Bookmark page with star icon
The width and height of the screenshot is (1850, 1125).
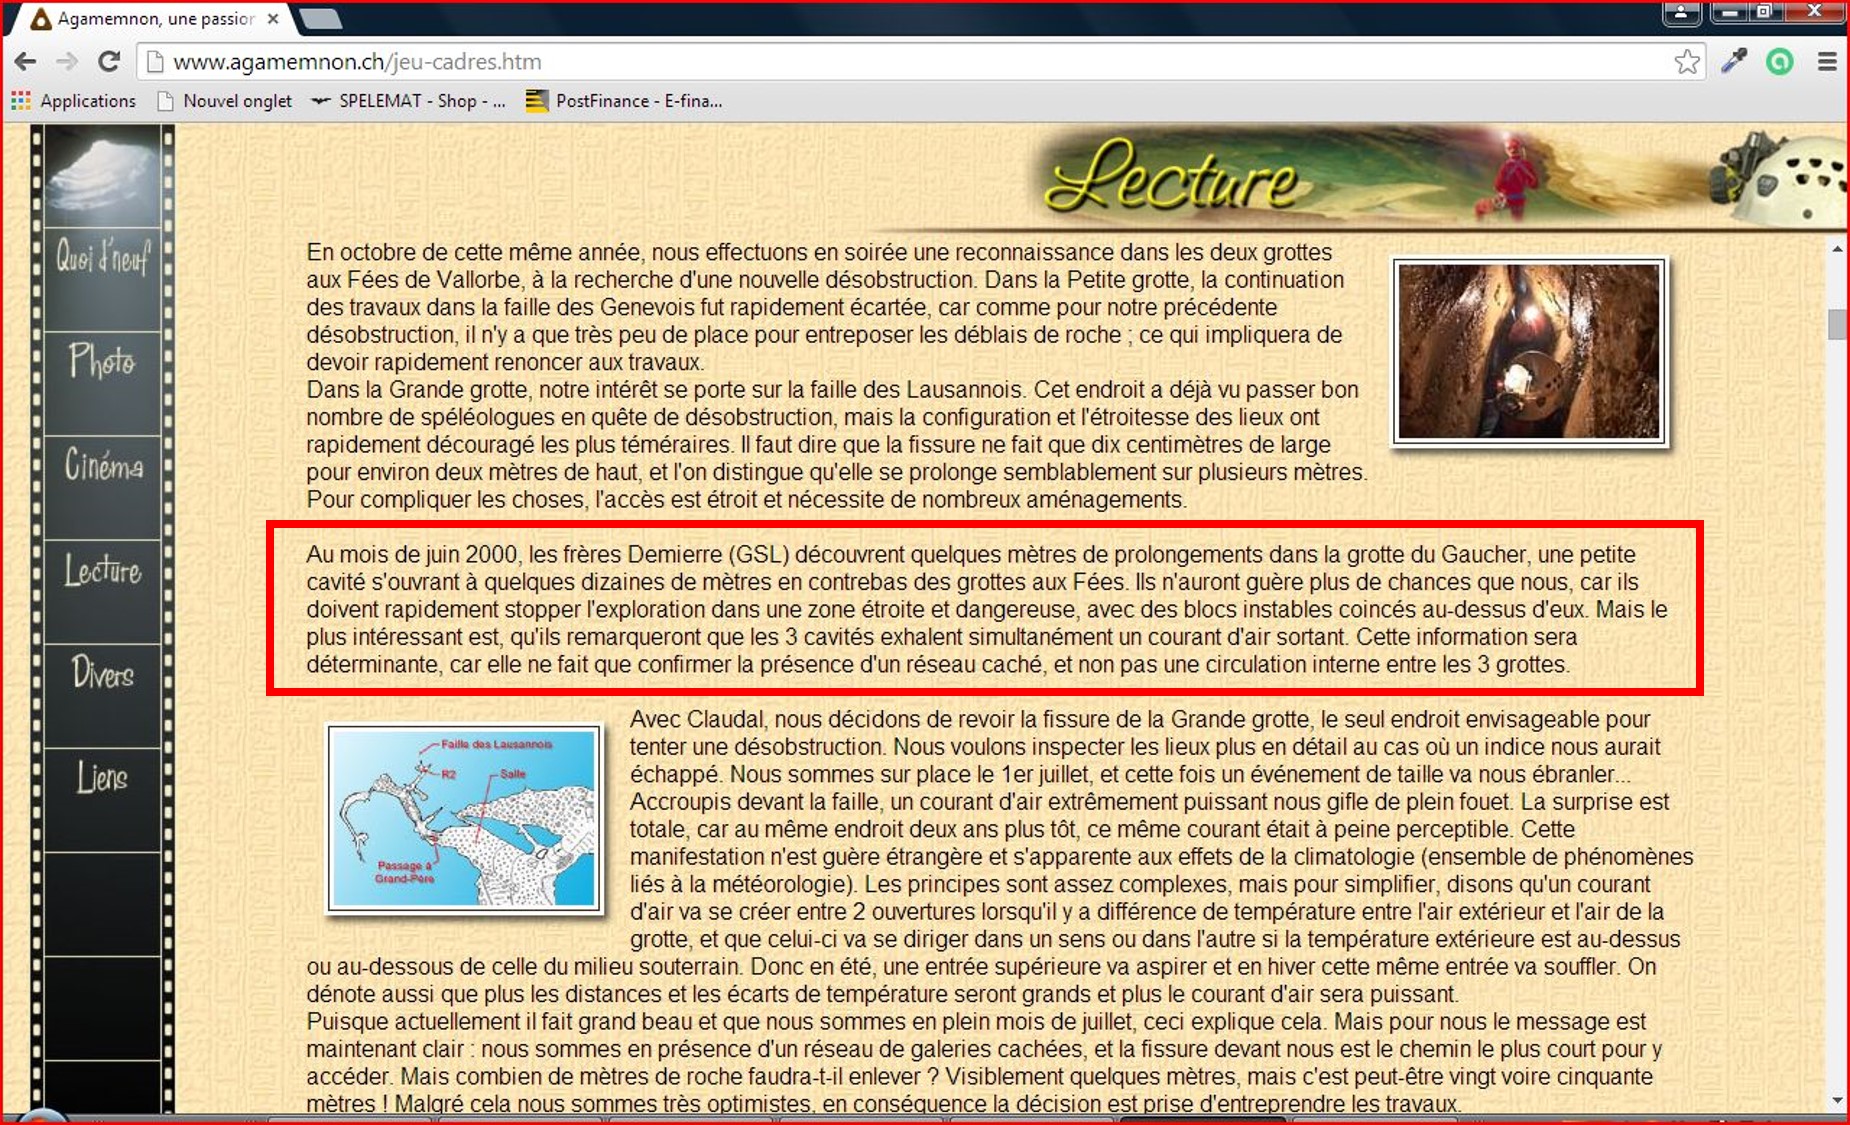point(1687,62)
